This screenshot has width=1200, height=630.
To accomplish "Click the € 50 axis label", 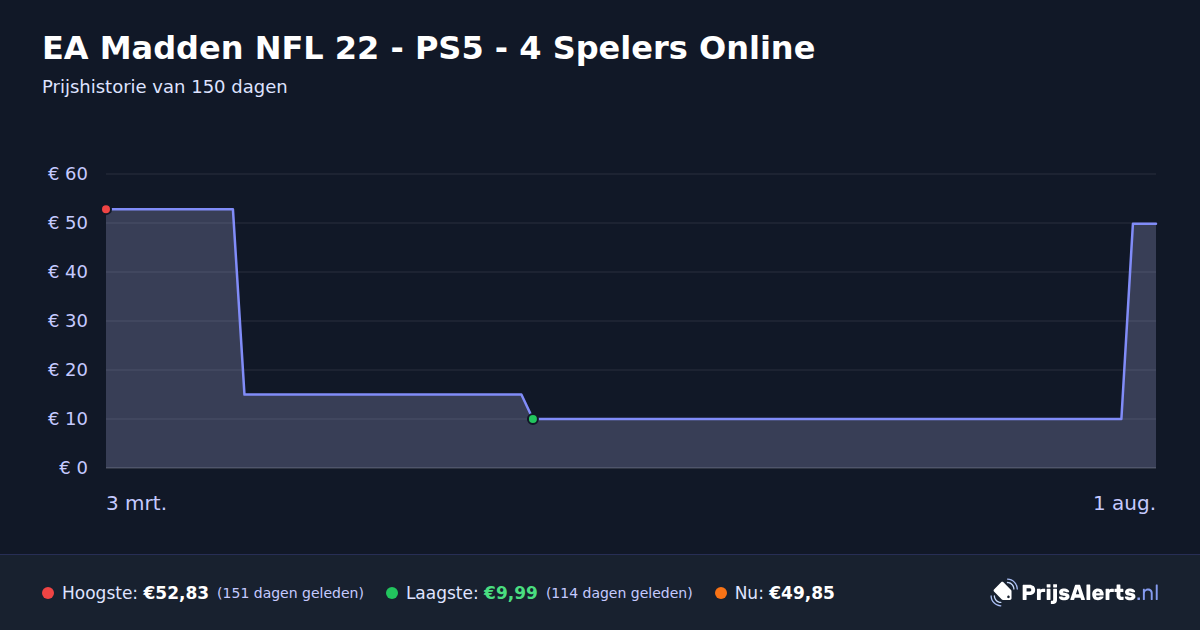I will (x=68, y=223).
